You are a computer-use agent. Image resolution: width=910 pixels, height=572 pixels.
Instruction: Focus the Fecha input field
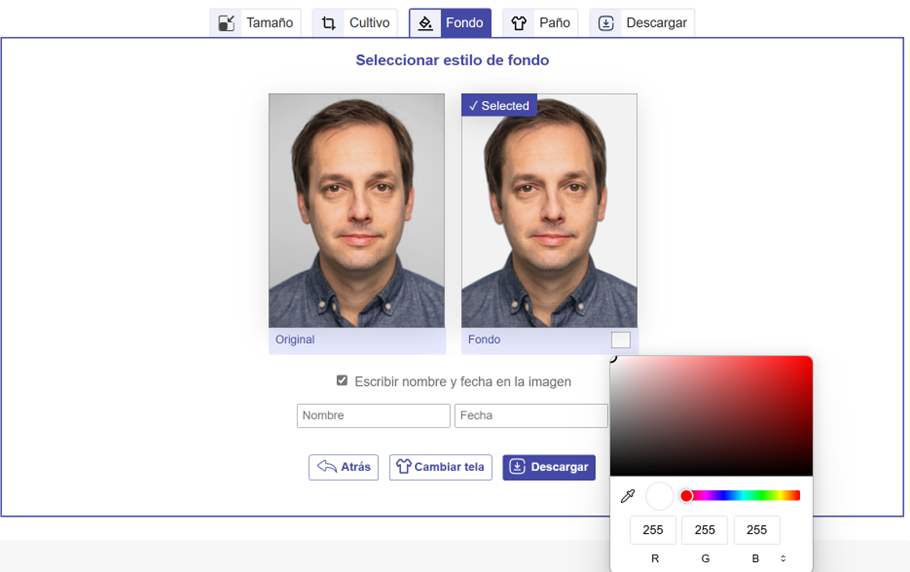(531, 416)
